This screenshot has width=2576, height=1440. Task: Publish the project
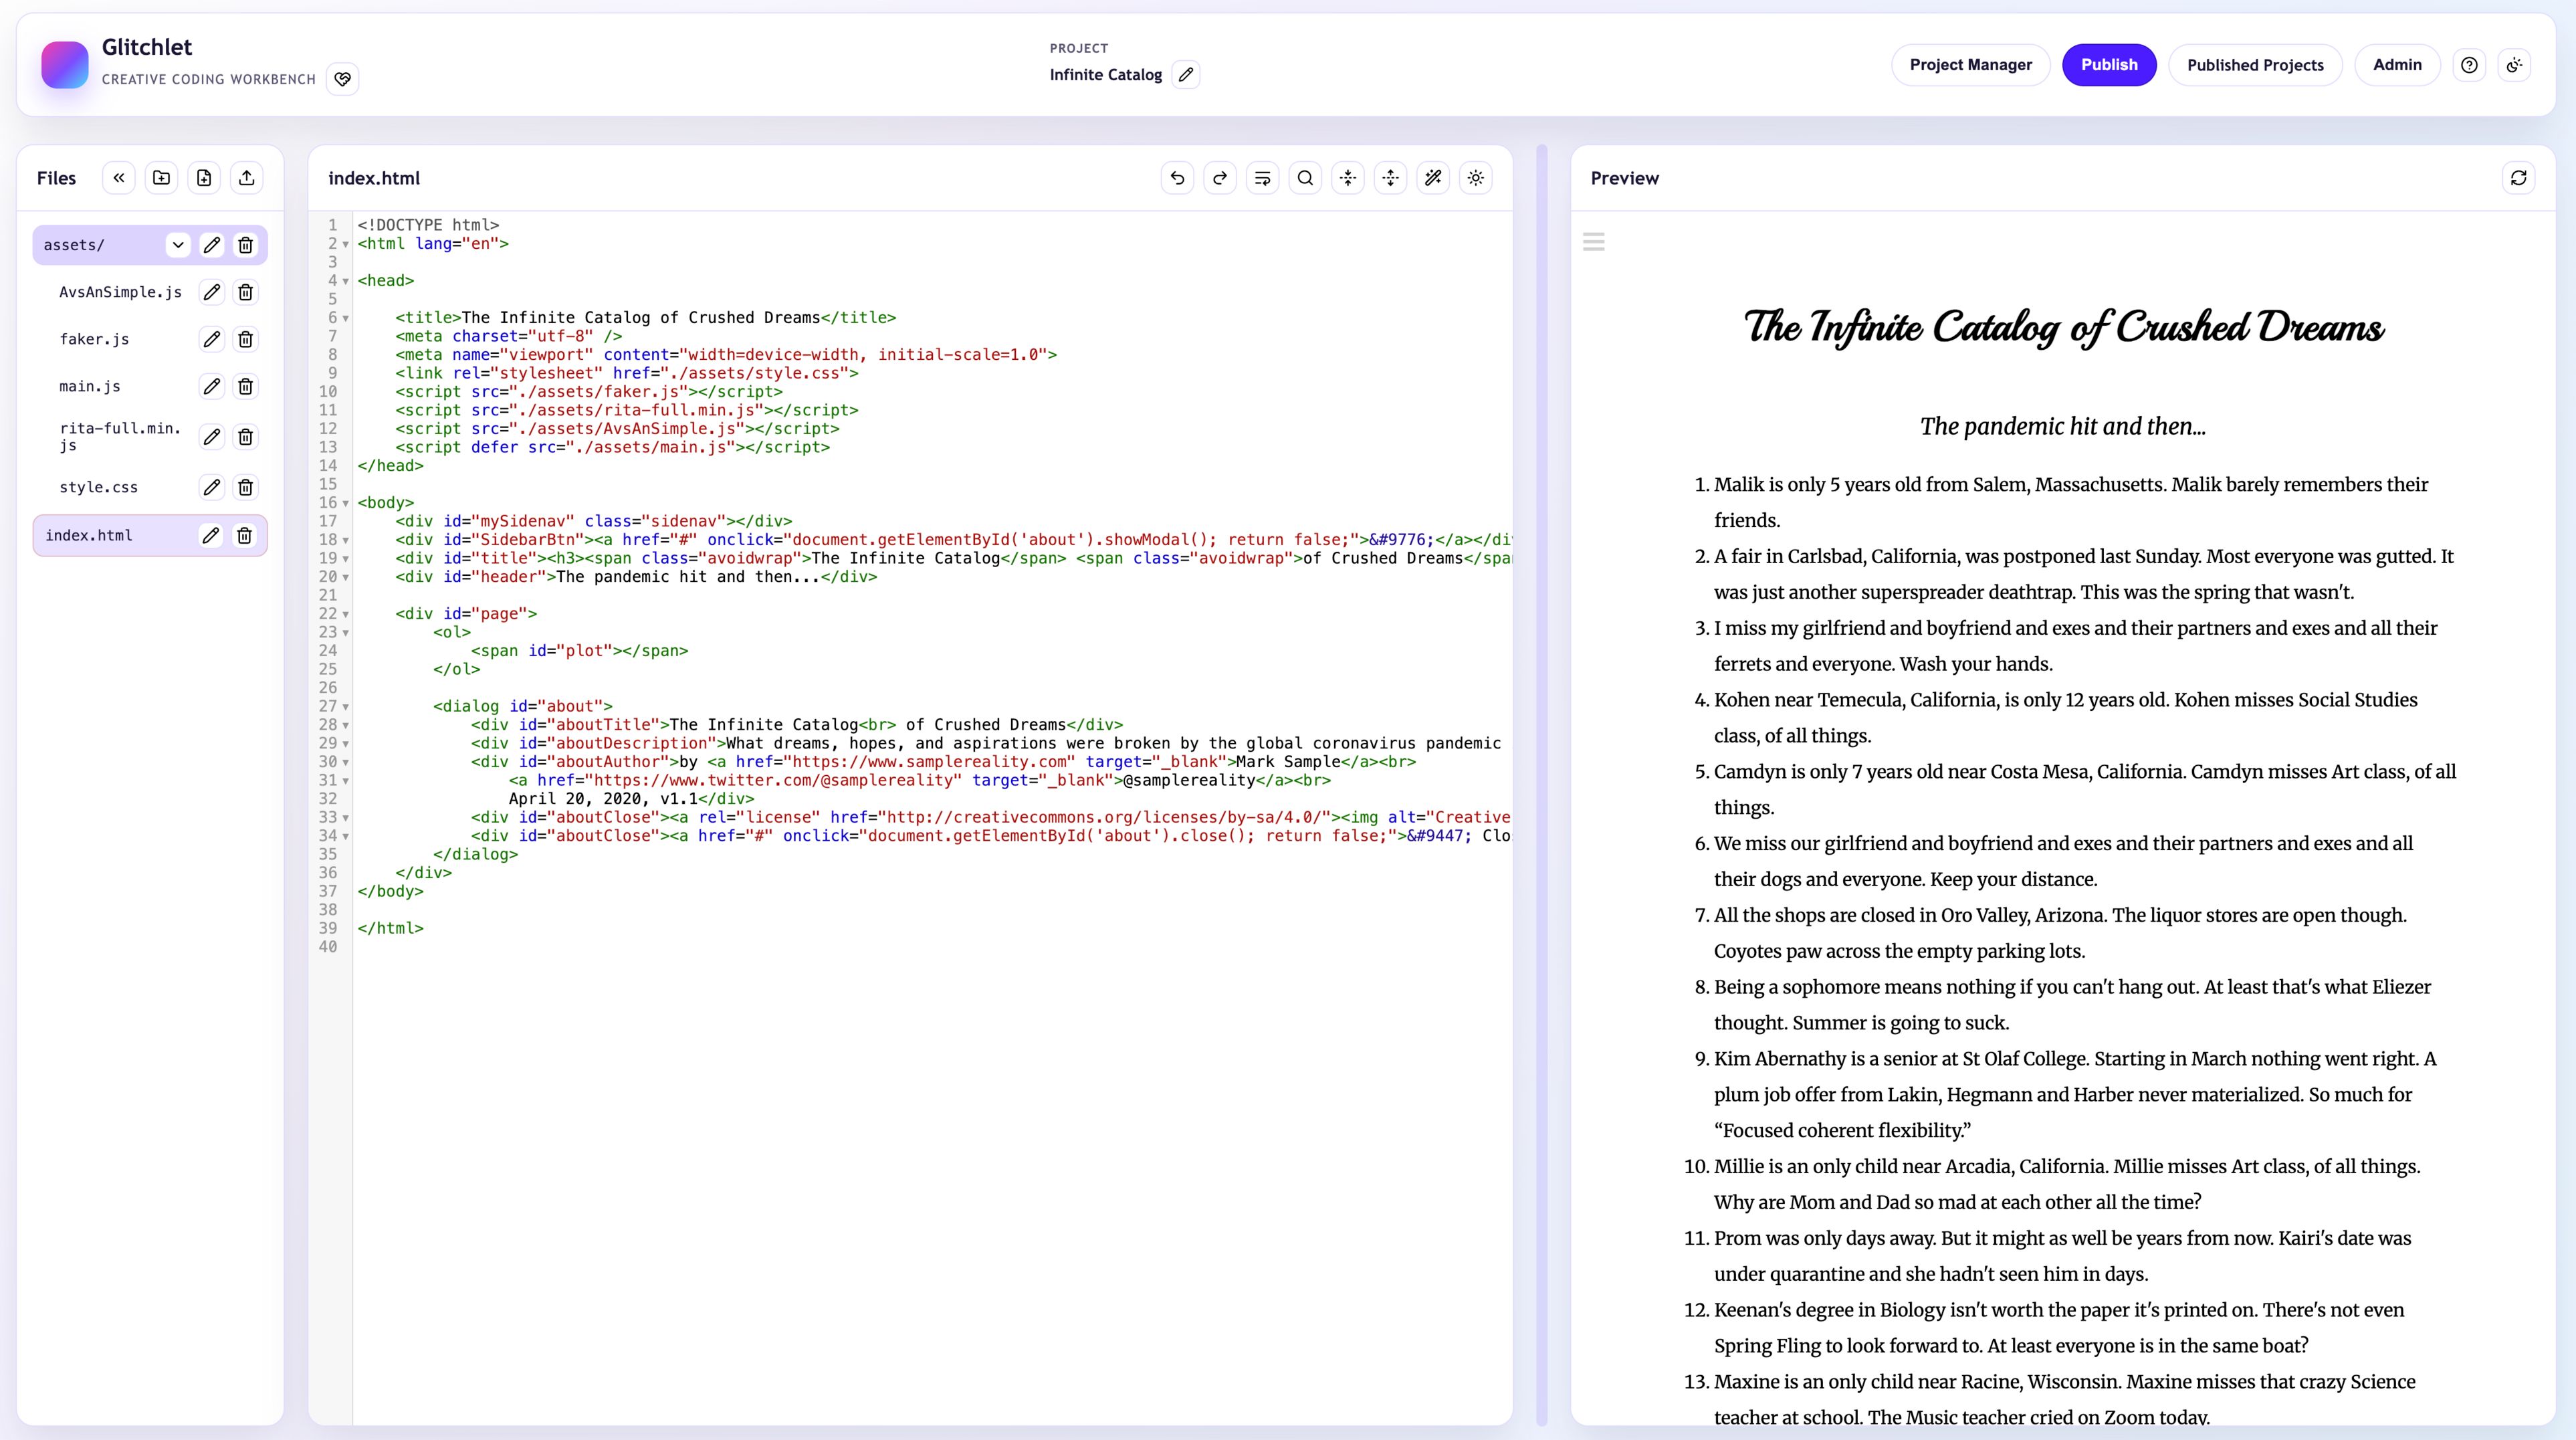point(2109,64)
